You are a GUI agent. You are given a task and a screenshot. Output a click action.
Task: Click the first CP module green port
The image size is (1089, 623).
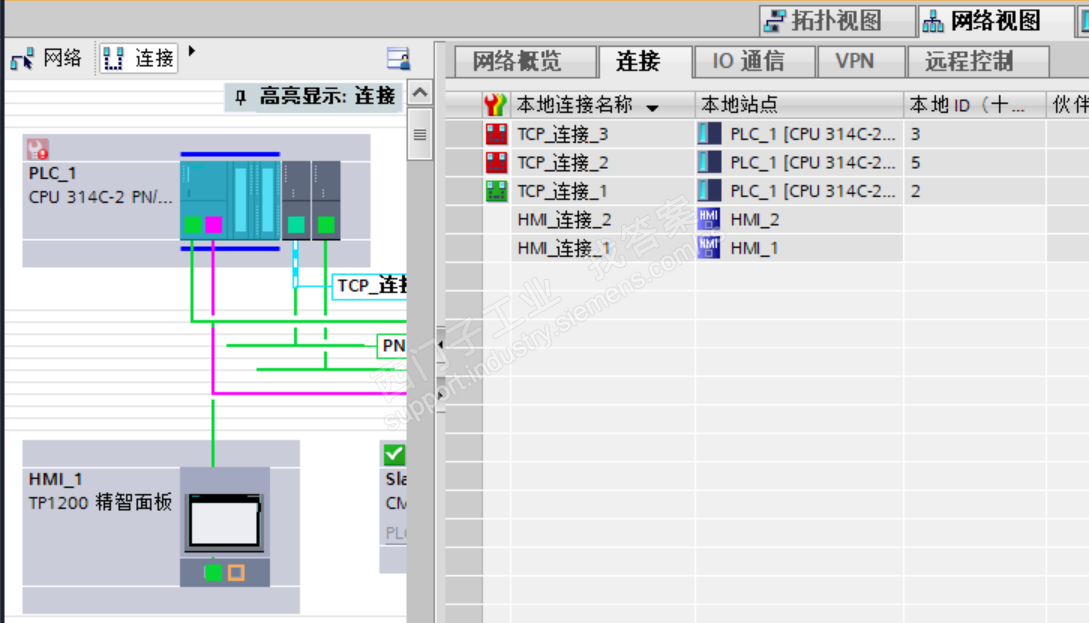click(x=296, y=224)
